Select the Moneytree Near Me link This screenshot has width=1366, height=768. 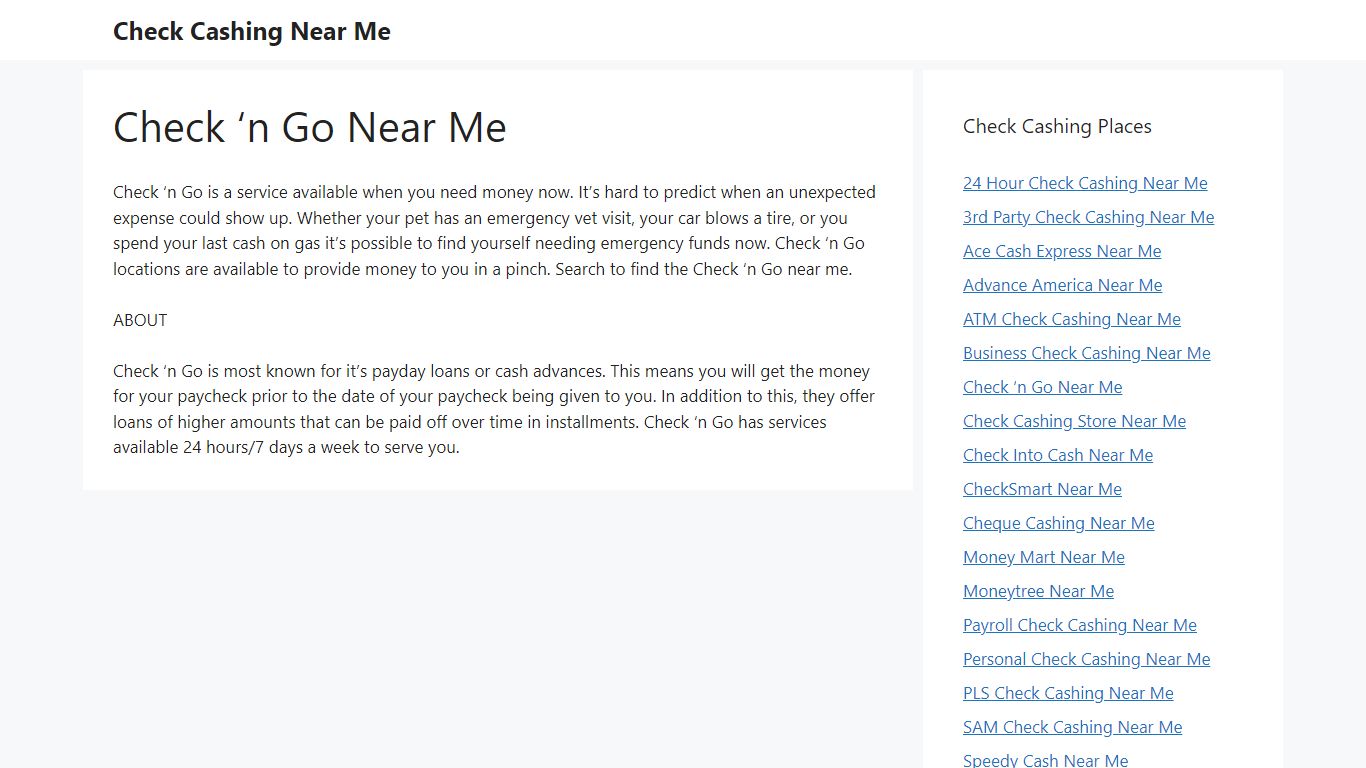(1038, 591)
